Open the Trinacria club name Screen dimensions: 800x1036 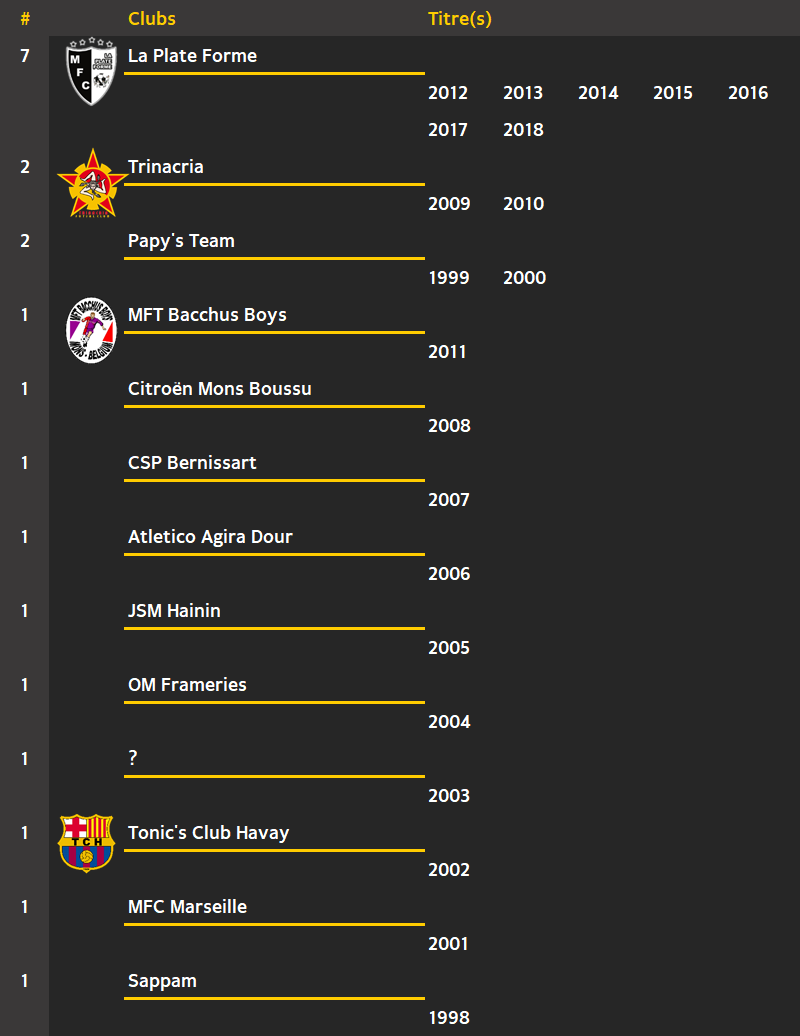coord(166,166)
